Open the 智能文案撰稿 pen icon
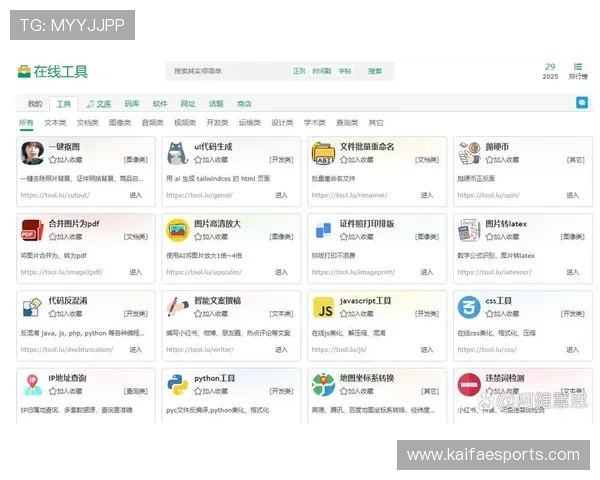This screenshot has height=480, width=600. 178,307
